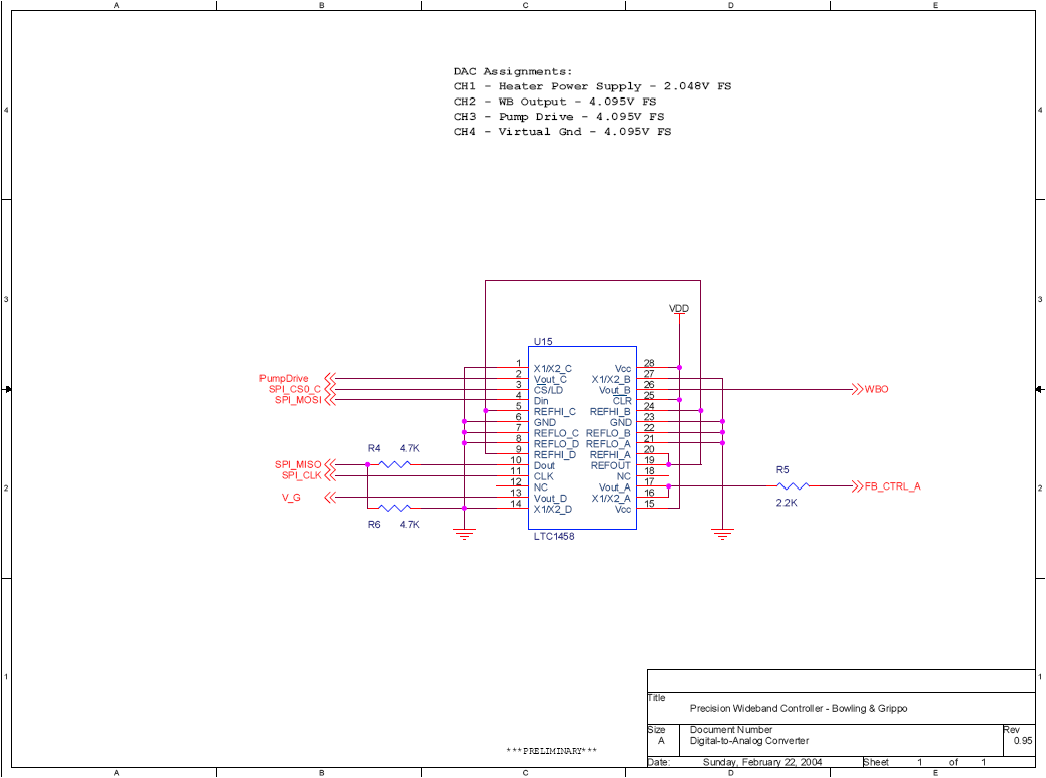Select the CH4 Virtual Gnd note line

pos(562,132)
